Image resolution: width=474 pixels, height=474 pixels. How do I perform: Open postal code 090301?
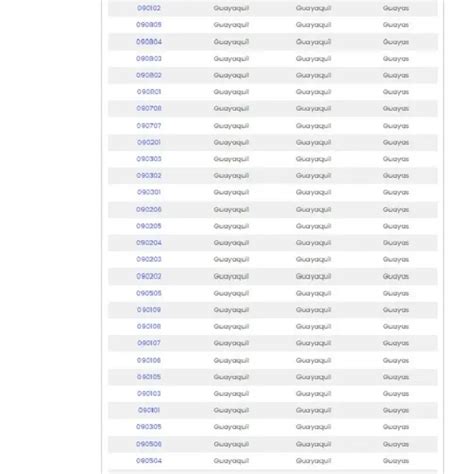pos(149,192)
